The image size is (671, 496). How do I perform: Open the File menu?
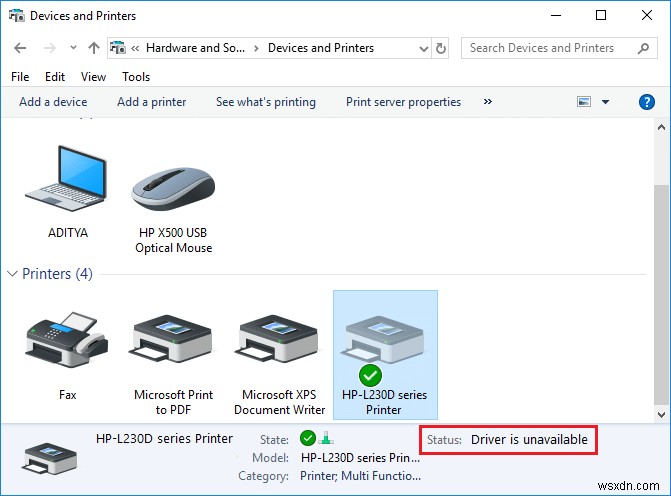(x=20, y=77)
